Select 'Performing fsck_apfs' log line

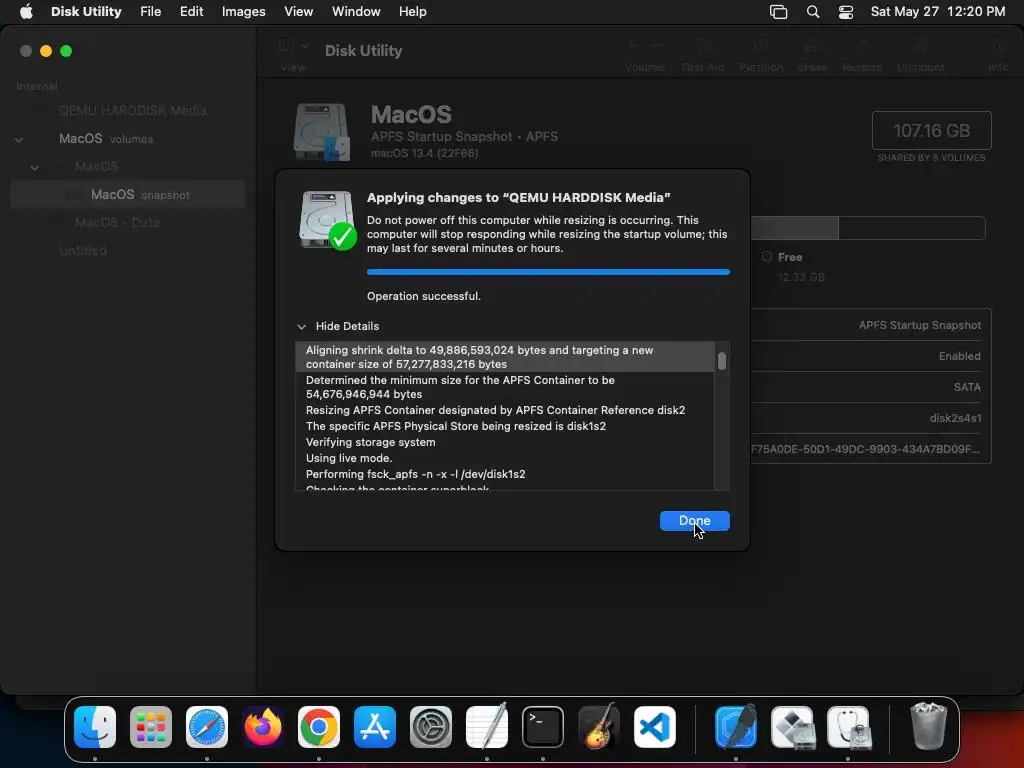point(505,474)
